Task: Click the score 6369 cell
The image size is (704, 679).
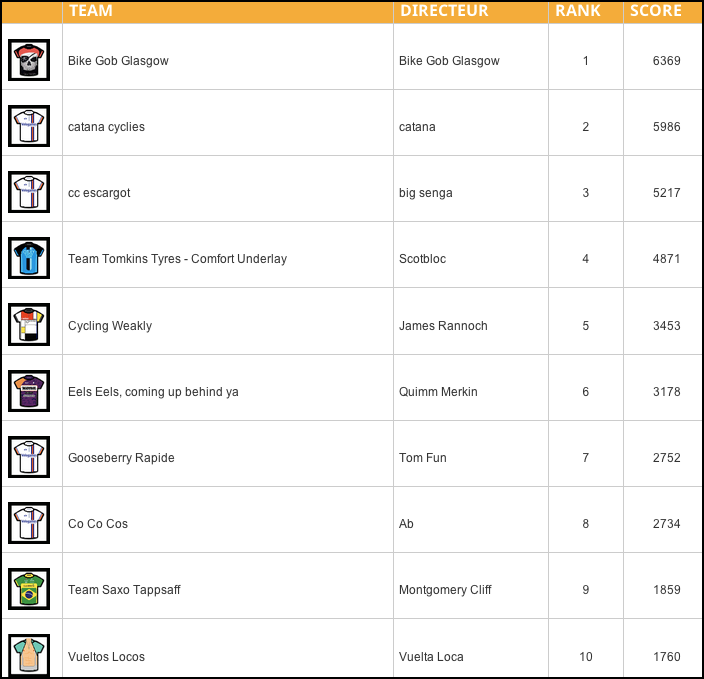Action: [x=666, y=61]
